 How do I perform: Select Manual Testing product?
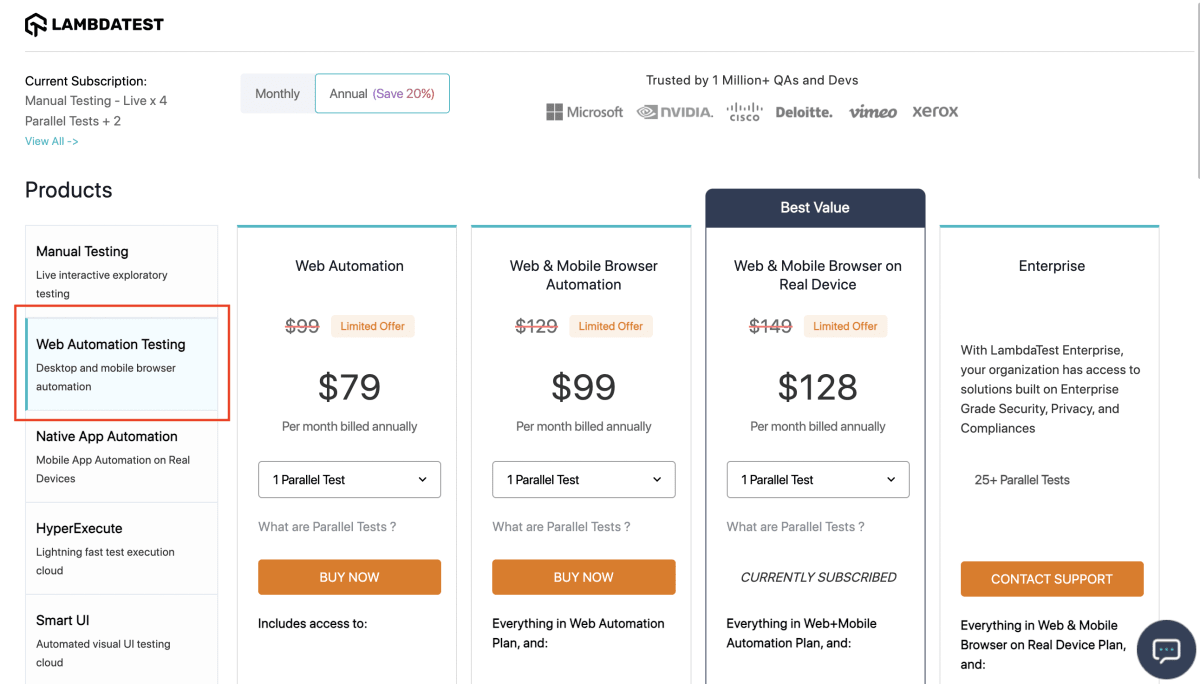tap(121, 272)
